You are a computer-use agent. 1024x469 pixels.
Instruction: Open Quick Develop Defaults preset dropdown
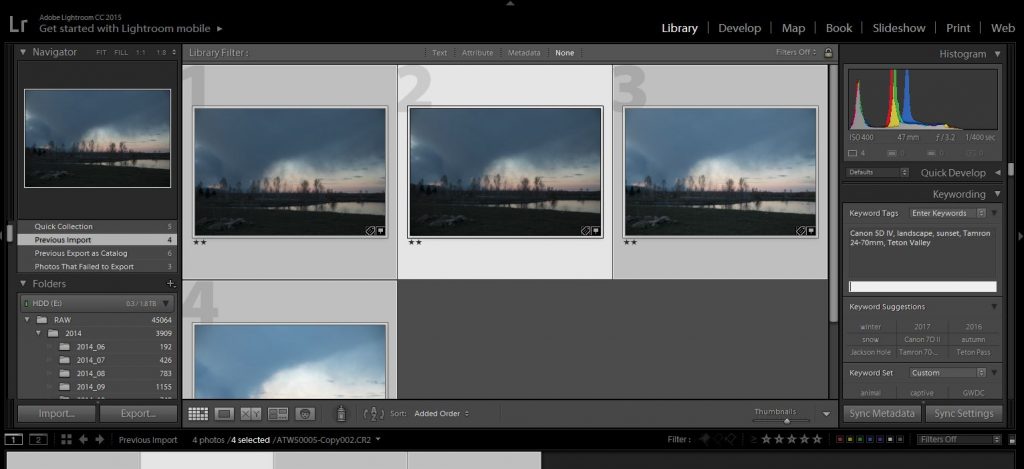[878, 172]
